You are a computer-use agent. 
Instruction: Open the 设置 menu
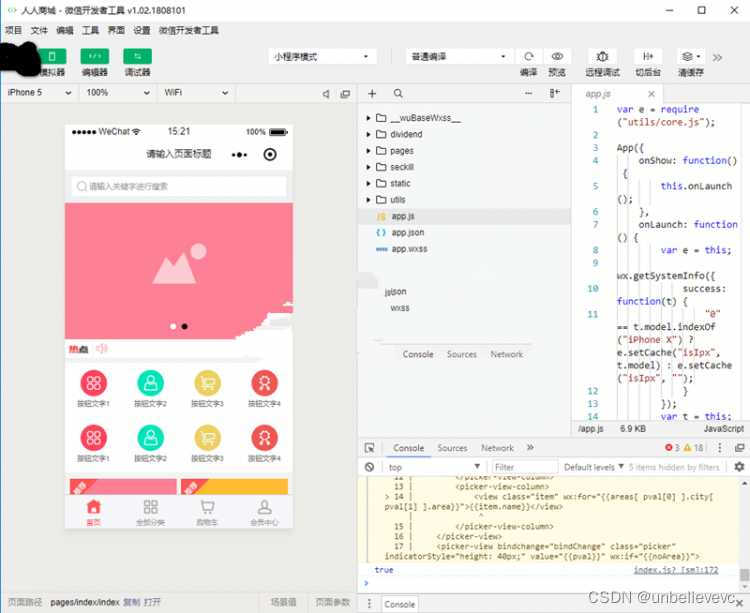142,30
